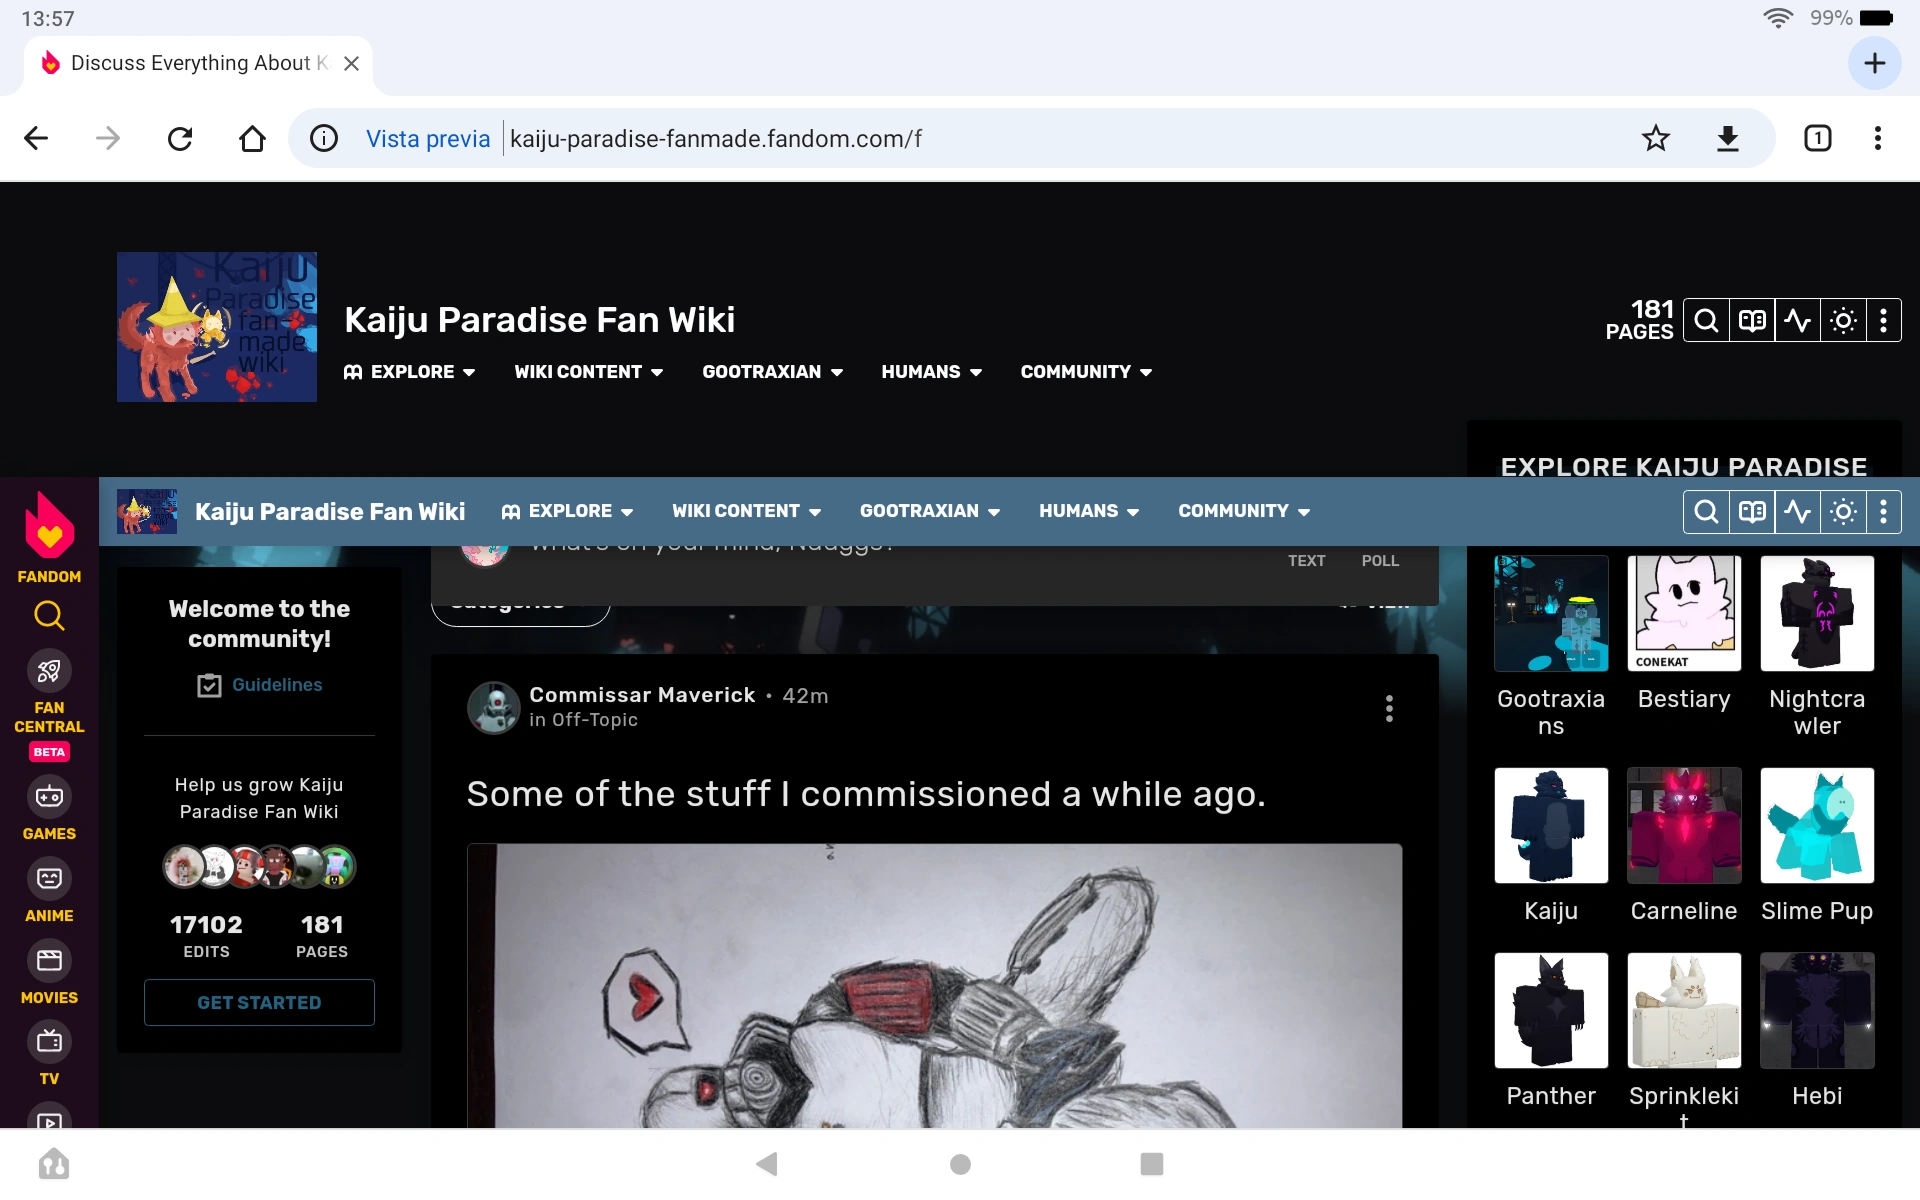Image resolution: width=1920 pixels, height=1200 pixels.
Task: Click the Fandom heart logo in sidebar
Action: click(x=49, y=527)
